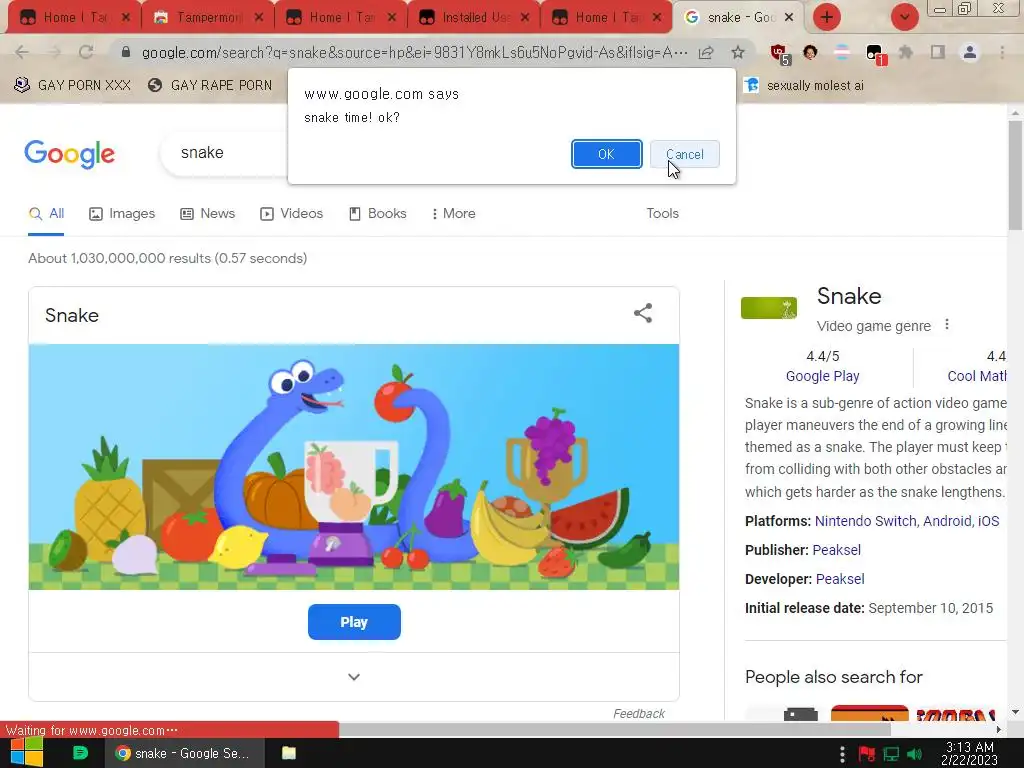Screen dimensions: 1024x768
Task: Open the uBlock shield extension icon
Action: pyautogui.click(x=780, y=54)
